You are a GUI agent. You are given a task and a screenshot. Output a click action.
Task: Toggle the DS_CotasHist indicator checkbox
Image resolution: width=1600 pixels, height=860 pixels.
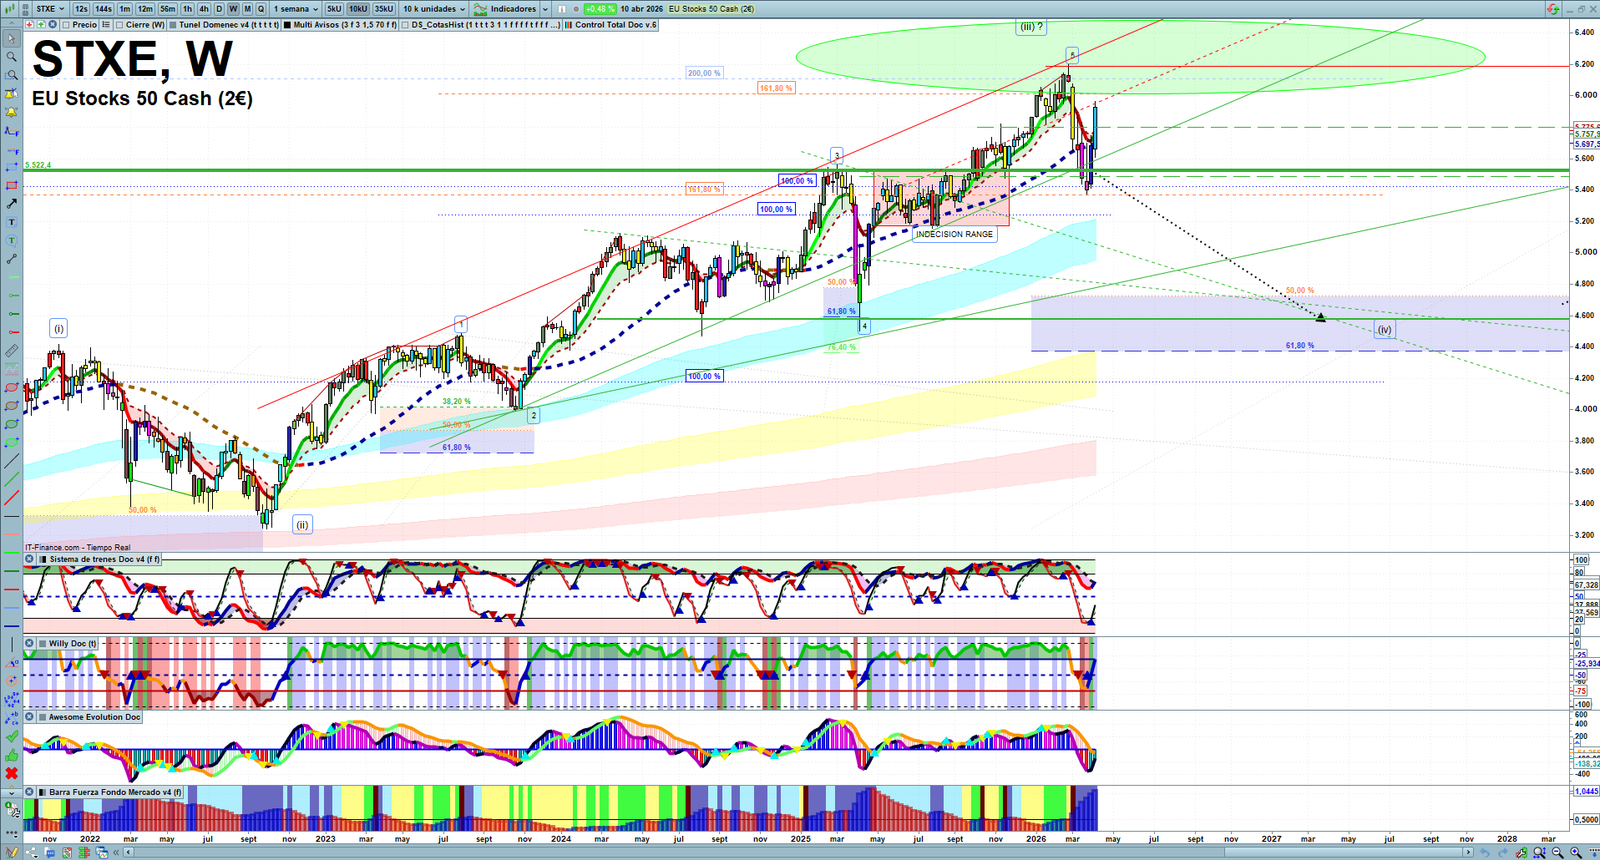[405, 25]
